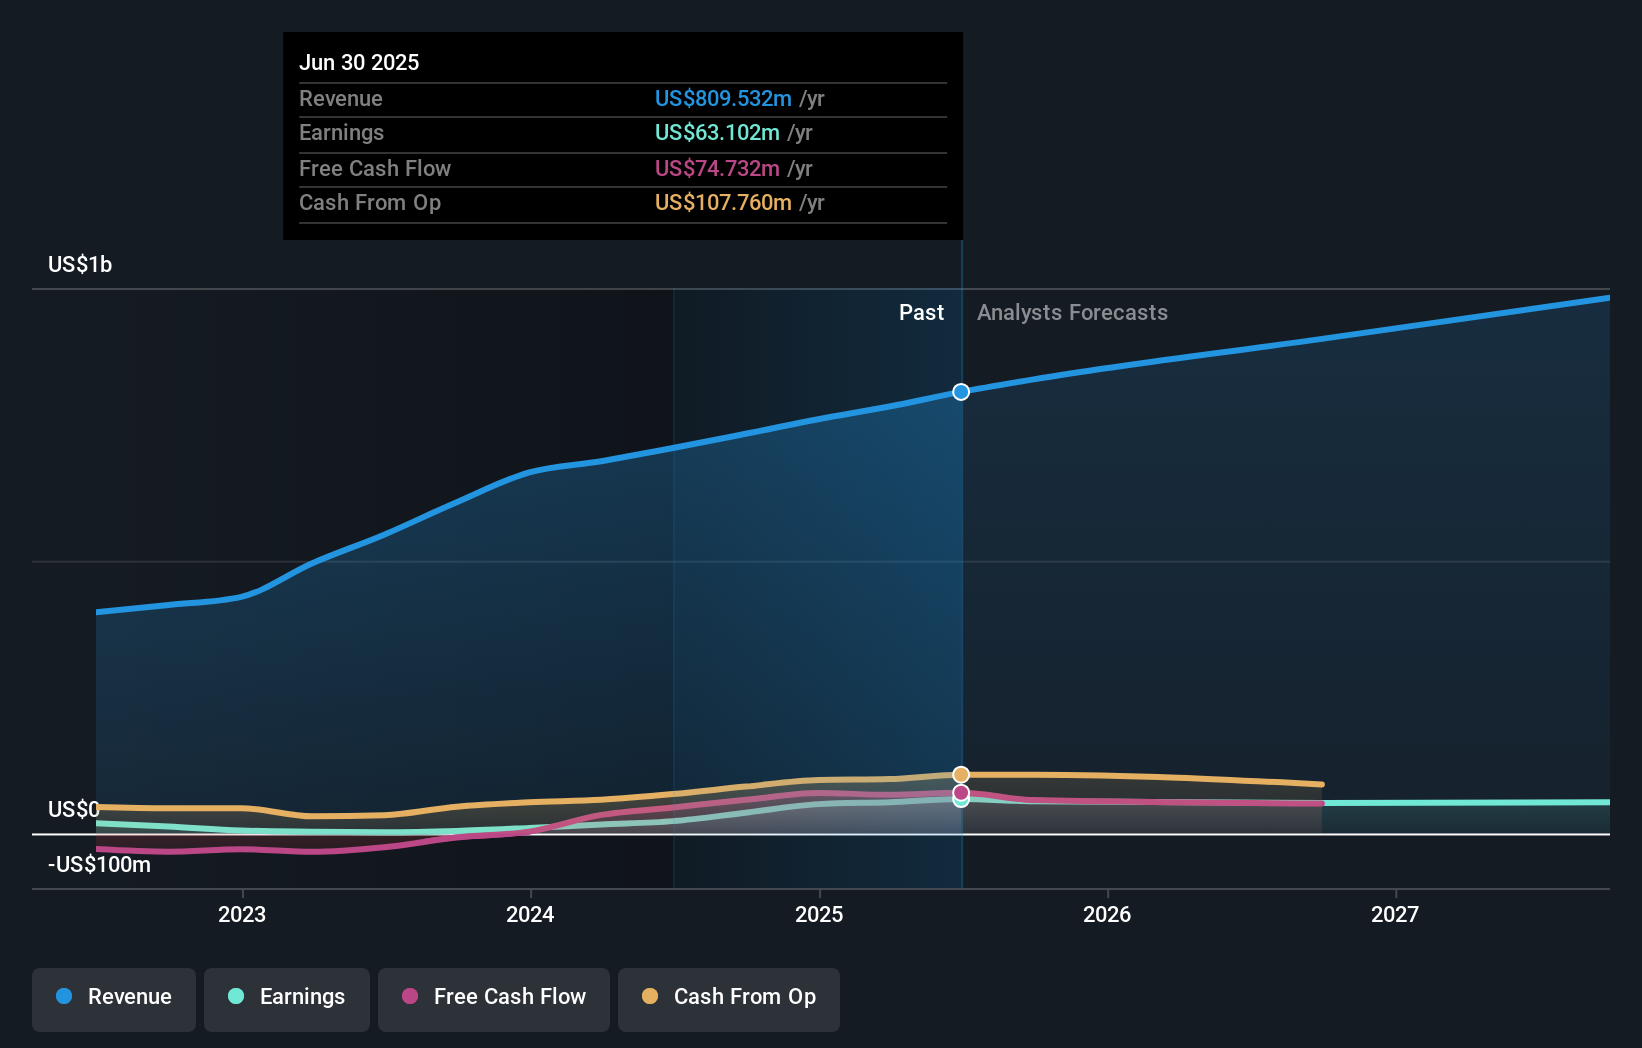This screenshot has width=1642, height=1048.
Task: Click the US$107.760m cash from op value
Action: (723, 203)
